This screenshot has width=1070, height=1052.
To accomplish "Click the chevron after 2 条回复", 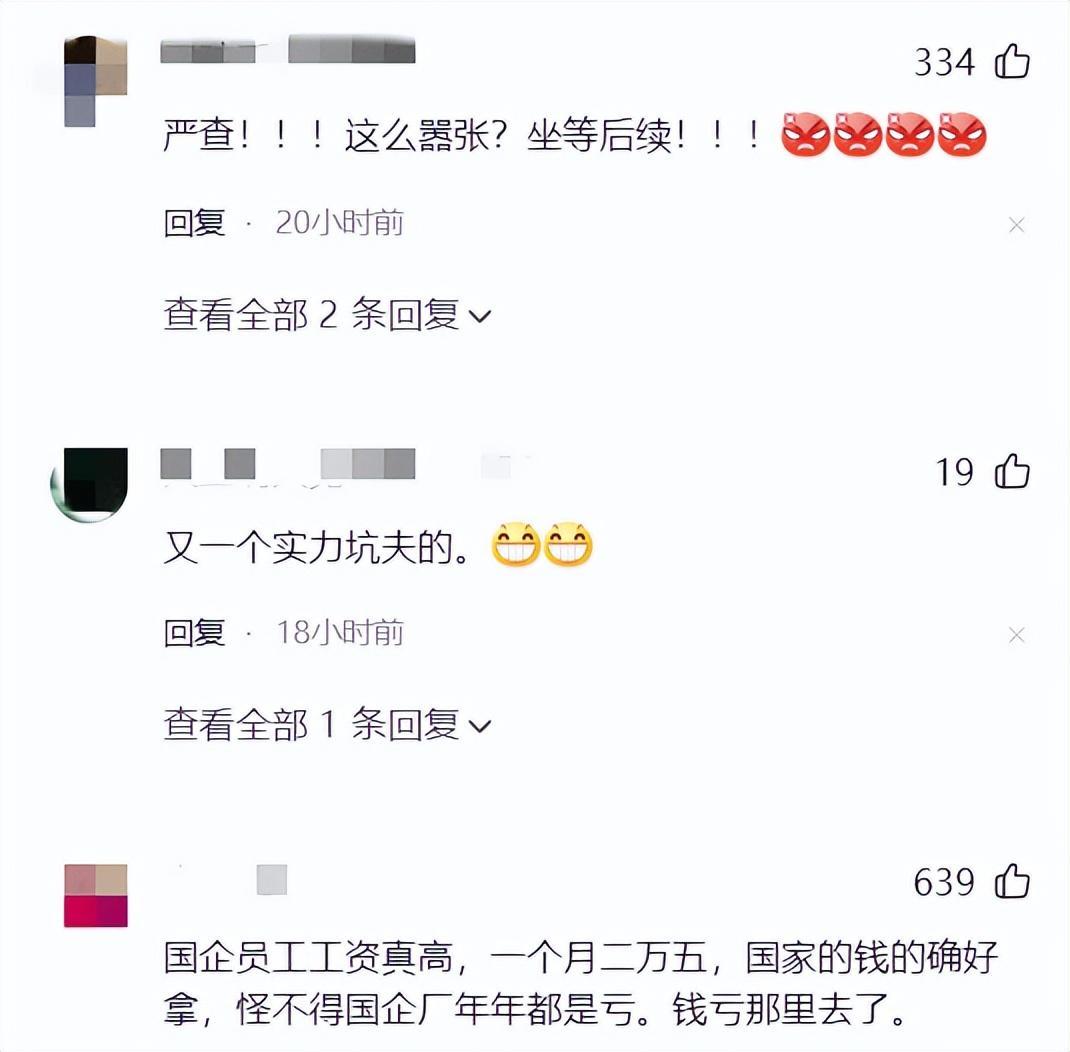I will (480, 317).
